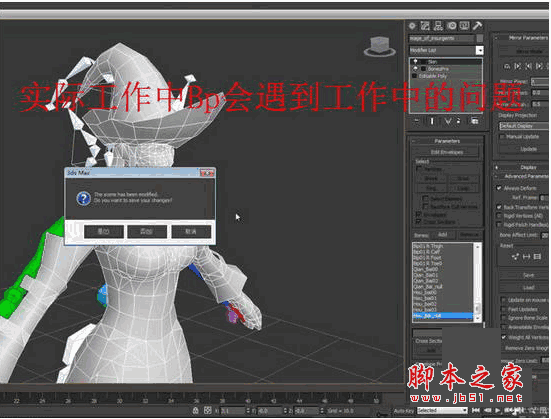
Task: Click the object color swatch beside the name field
Action: (480, 38)
